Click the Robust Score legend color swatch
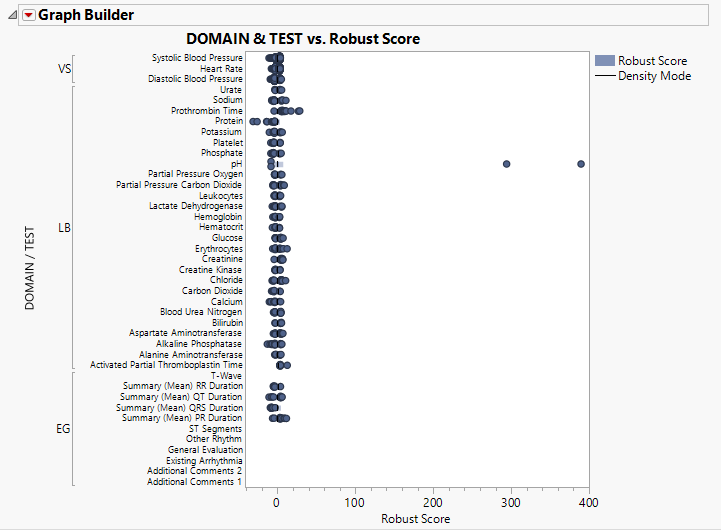Screen dimensions: 721x530 tap(604, 61)
